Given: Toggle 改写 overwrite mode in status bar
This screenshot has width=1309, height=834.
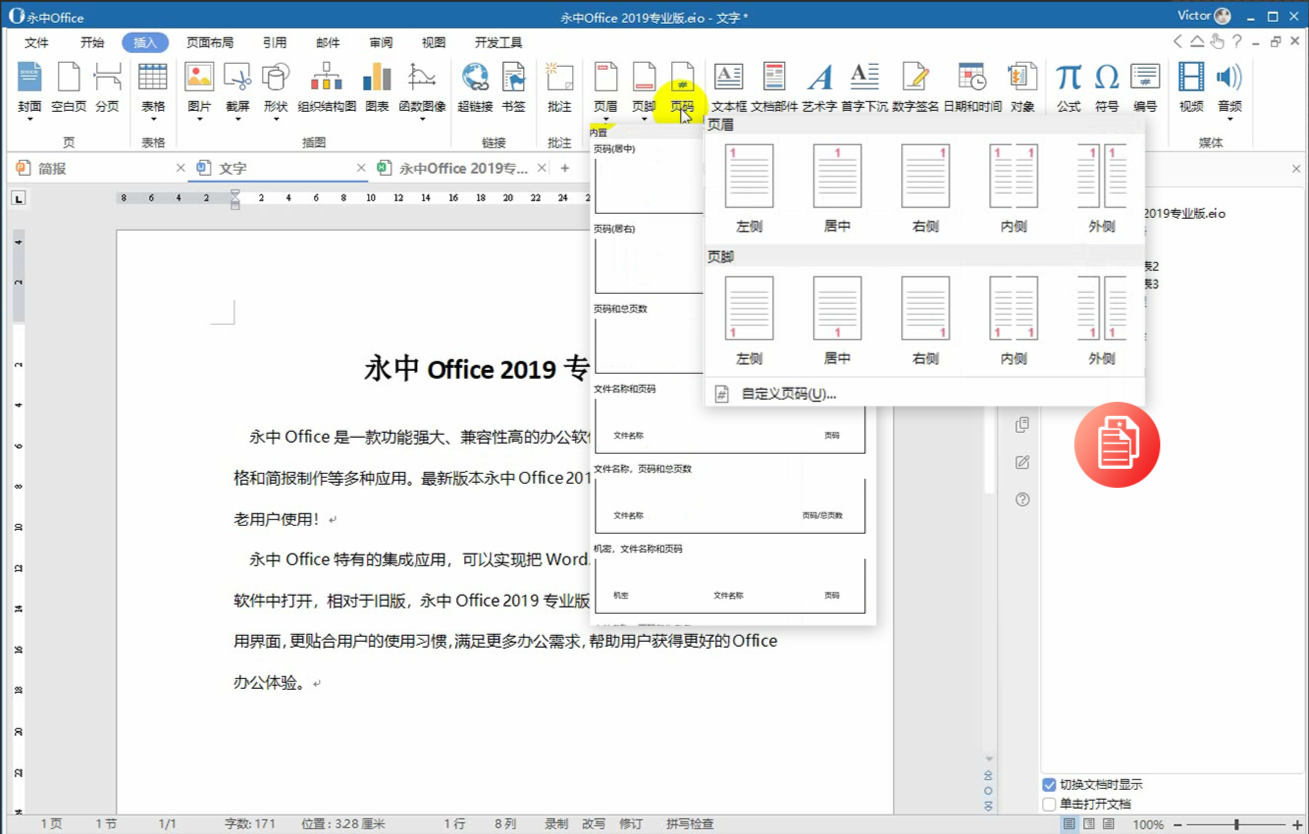Looking at the screenshot, I should pyautogui.click(x=594, y=824).
